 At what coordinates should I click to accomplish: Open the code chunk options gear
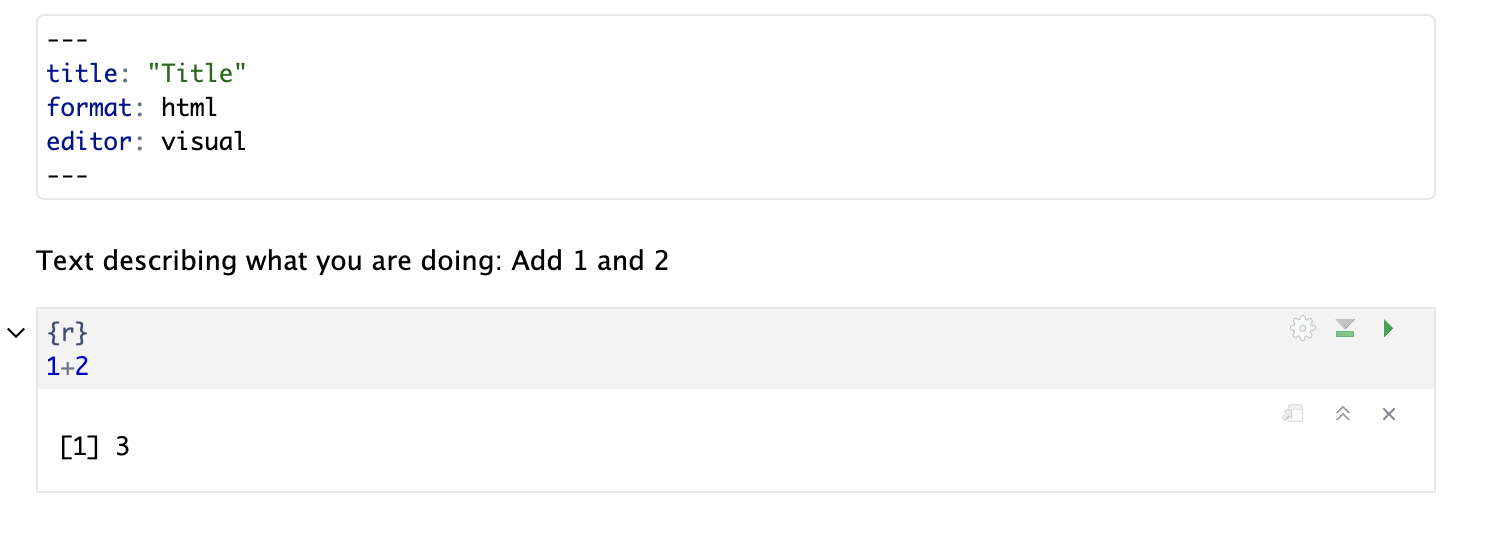click(x=1302, y=328)
